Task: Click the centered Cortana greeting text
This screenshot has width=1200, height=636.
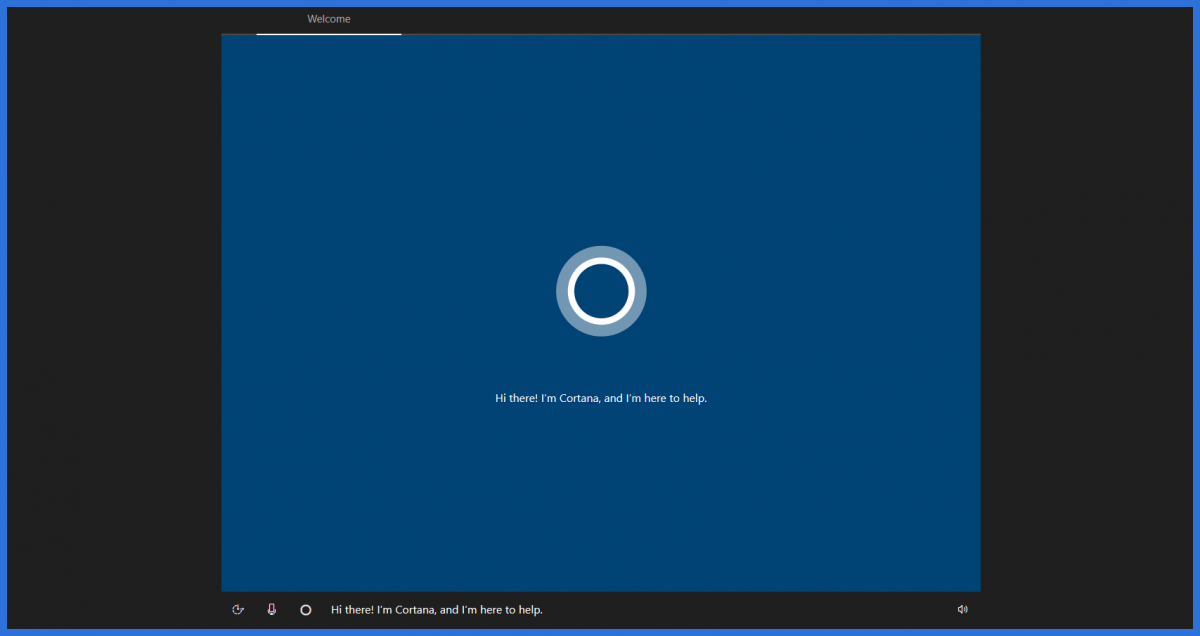Action: (x=601, y=398)
